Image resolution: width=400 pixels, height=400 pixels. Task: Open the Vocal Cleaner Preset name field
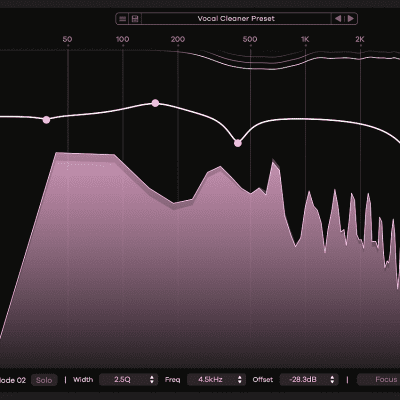236,19
